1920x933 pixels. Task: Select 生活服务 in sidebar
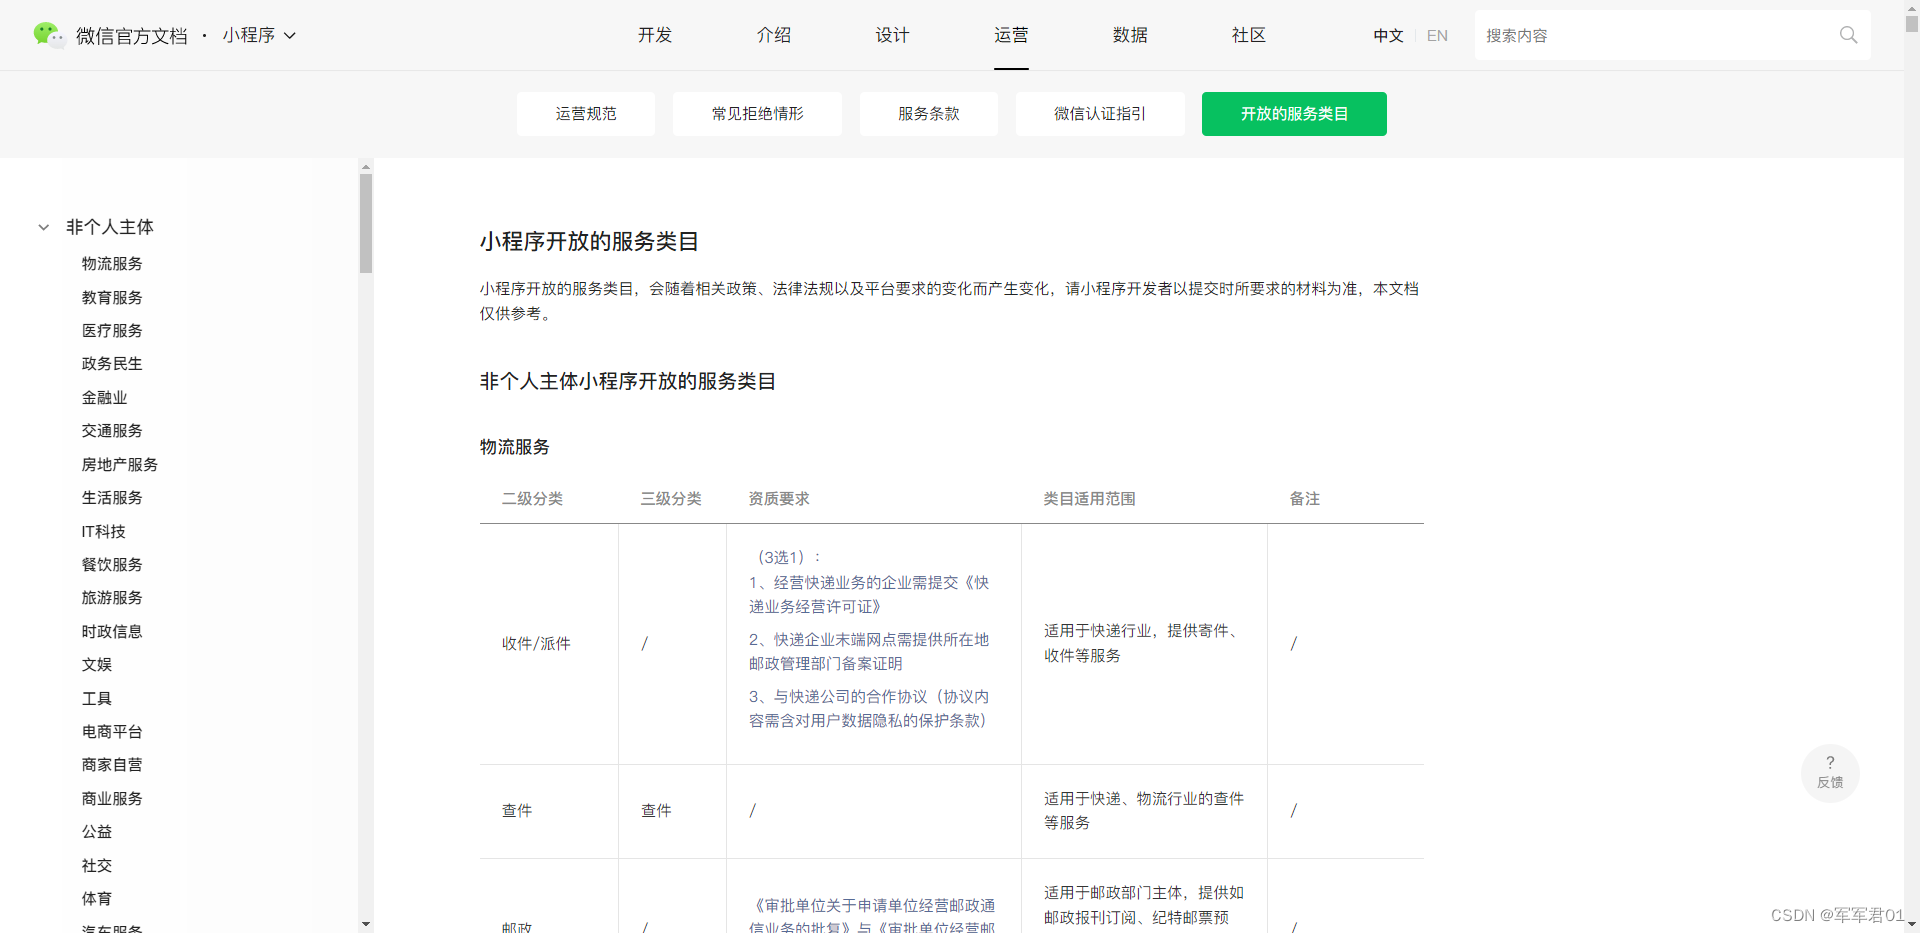tap(112, 498)
